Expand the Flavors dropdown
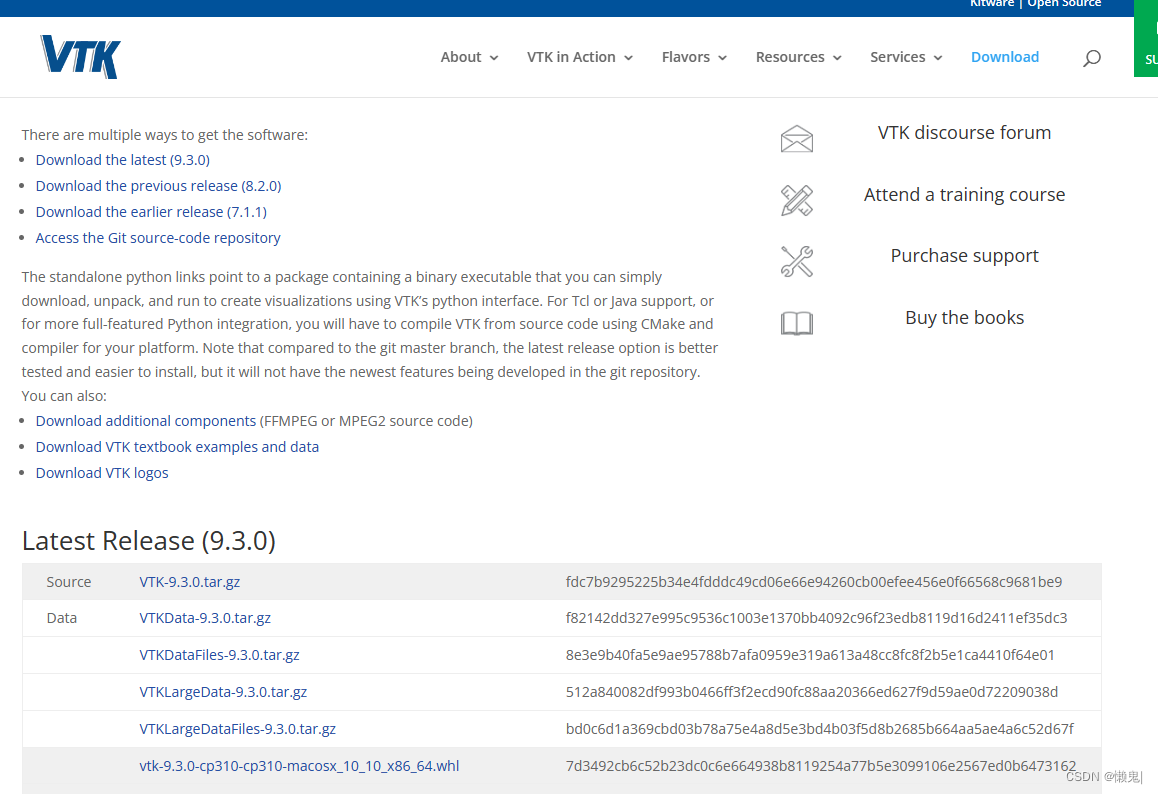 [686, 57]
